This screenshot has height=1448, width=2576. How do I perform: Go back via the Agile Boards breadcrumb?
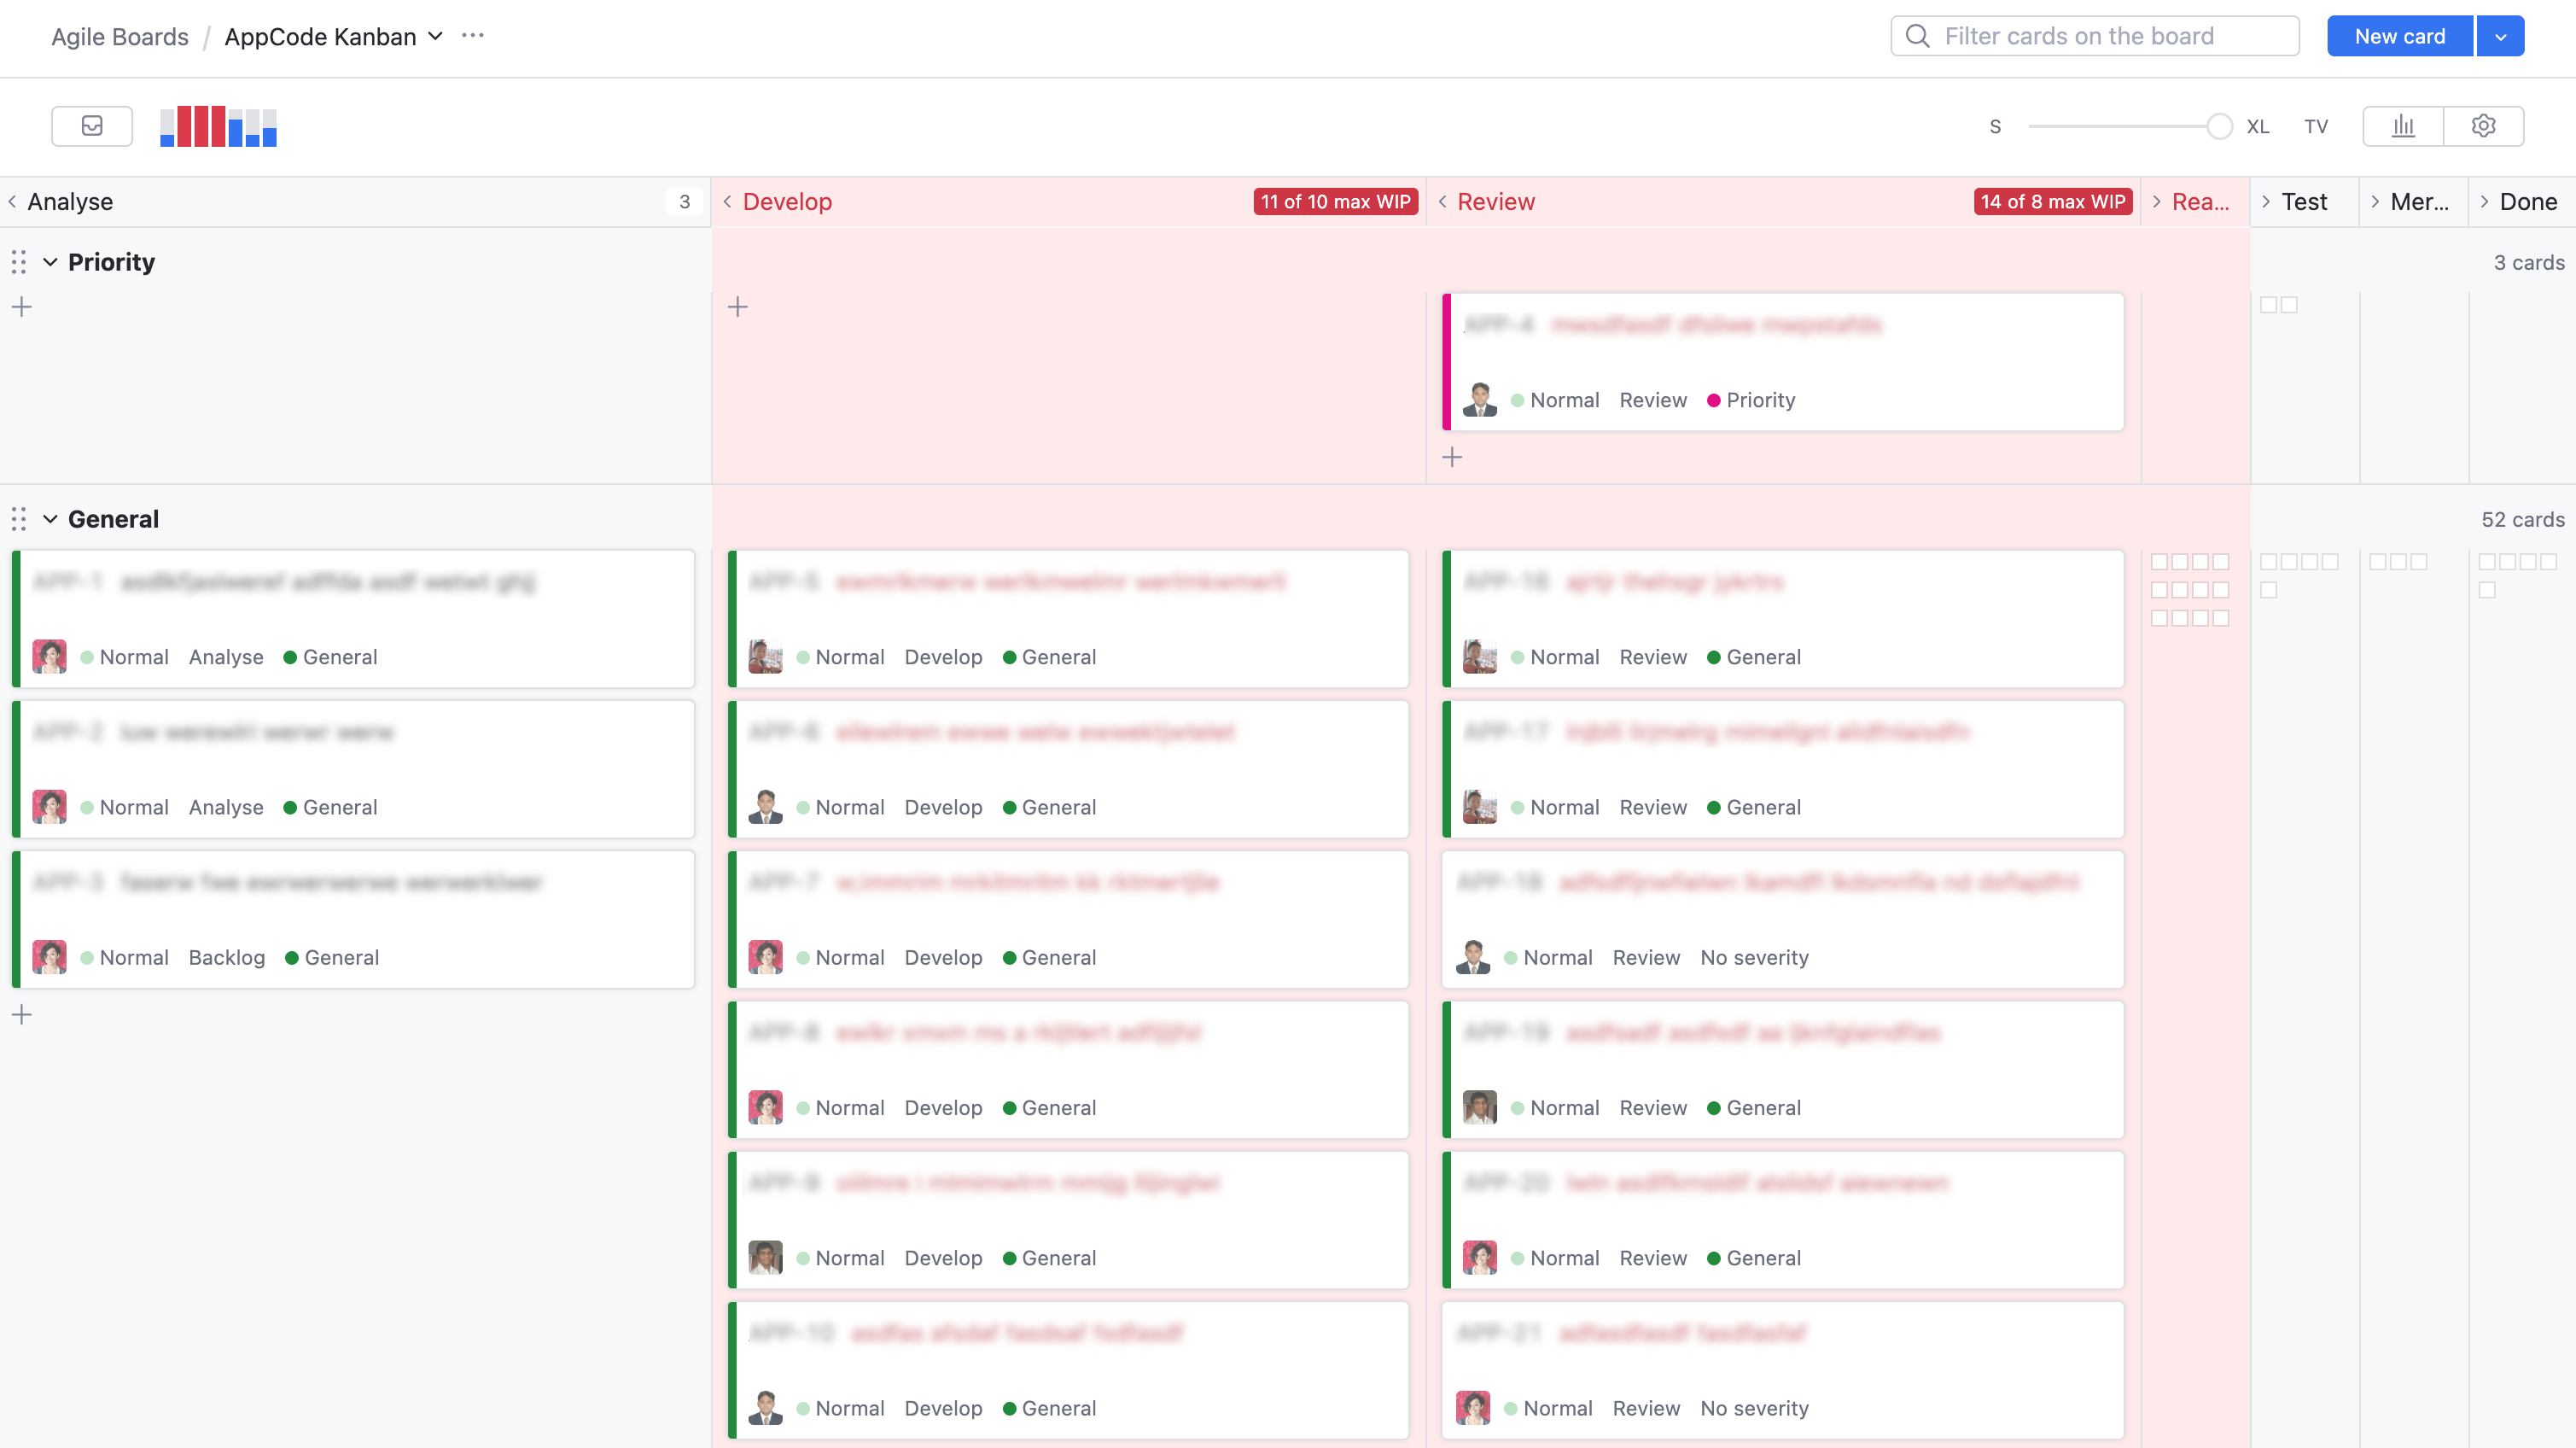click(x=120, y=37)
